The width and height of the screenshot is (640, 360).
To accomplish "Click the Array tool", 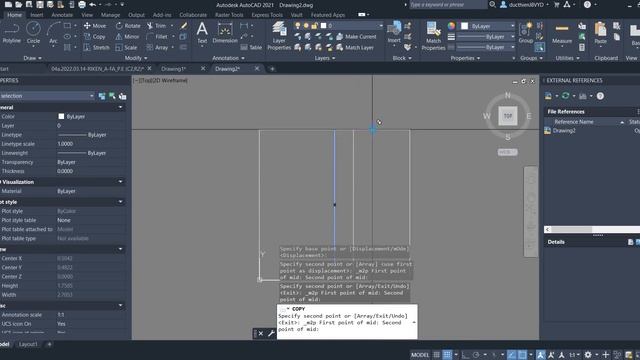I will tap(158, 47).
